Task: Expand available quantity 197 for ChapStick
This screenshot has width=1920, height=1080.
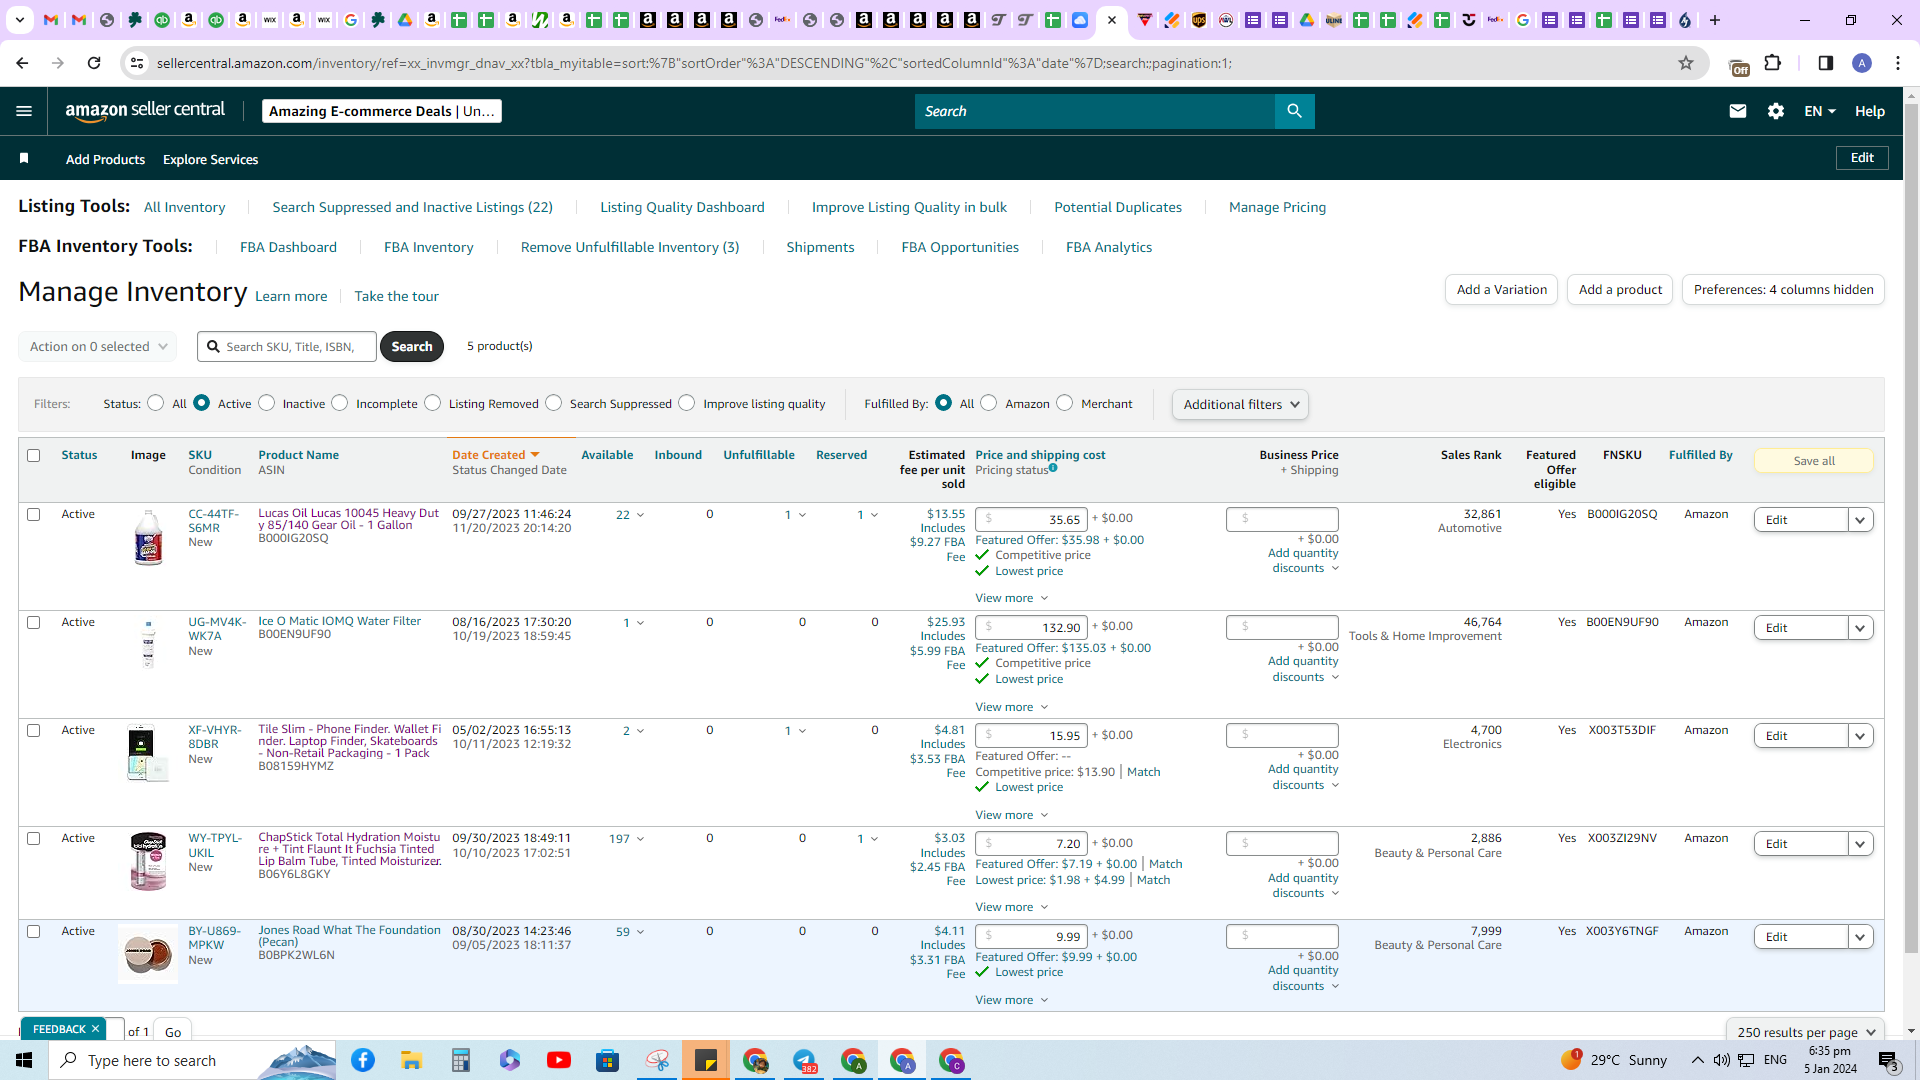Action: pos(626,839)
